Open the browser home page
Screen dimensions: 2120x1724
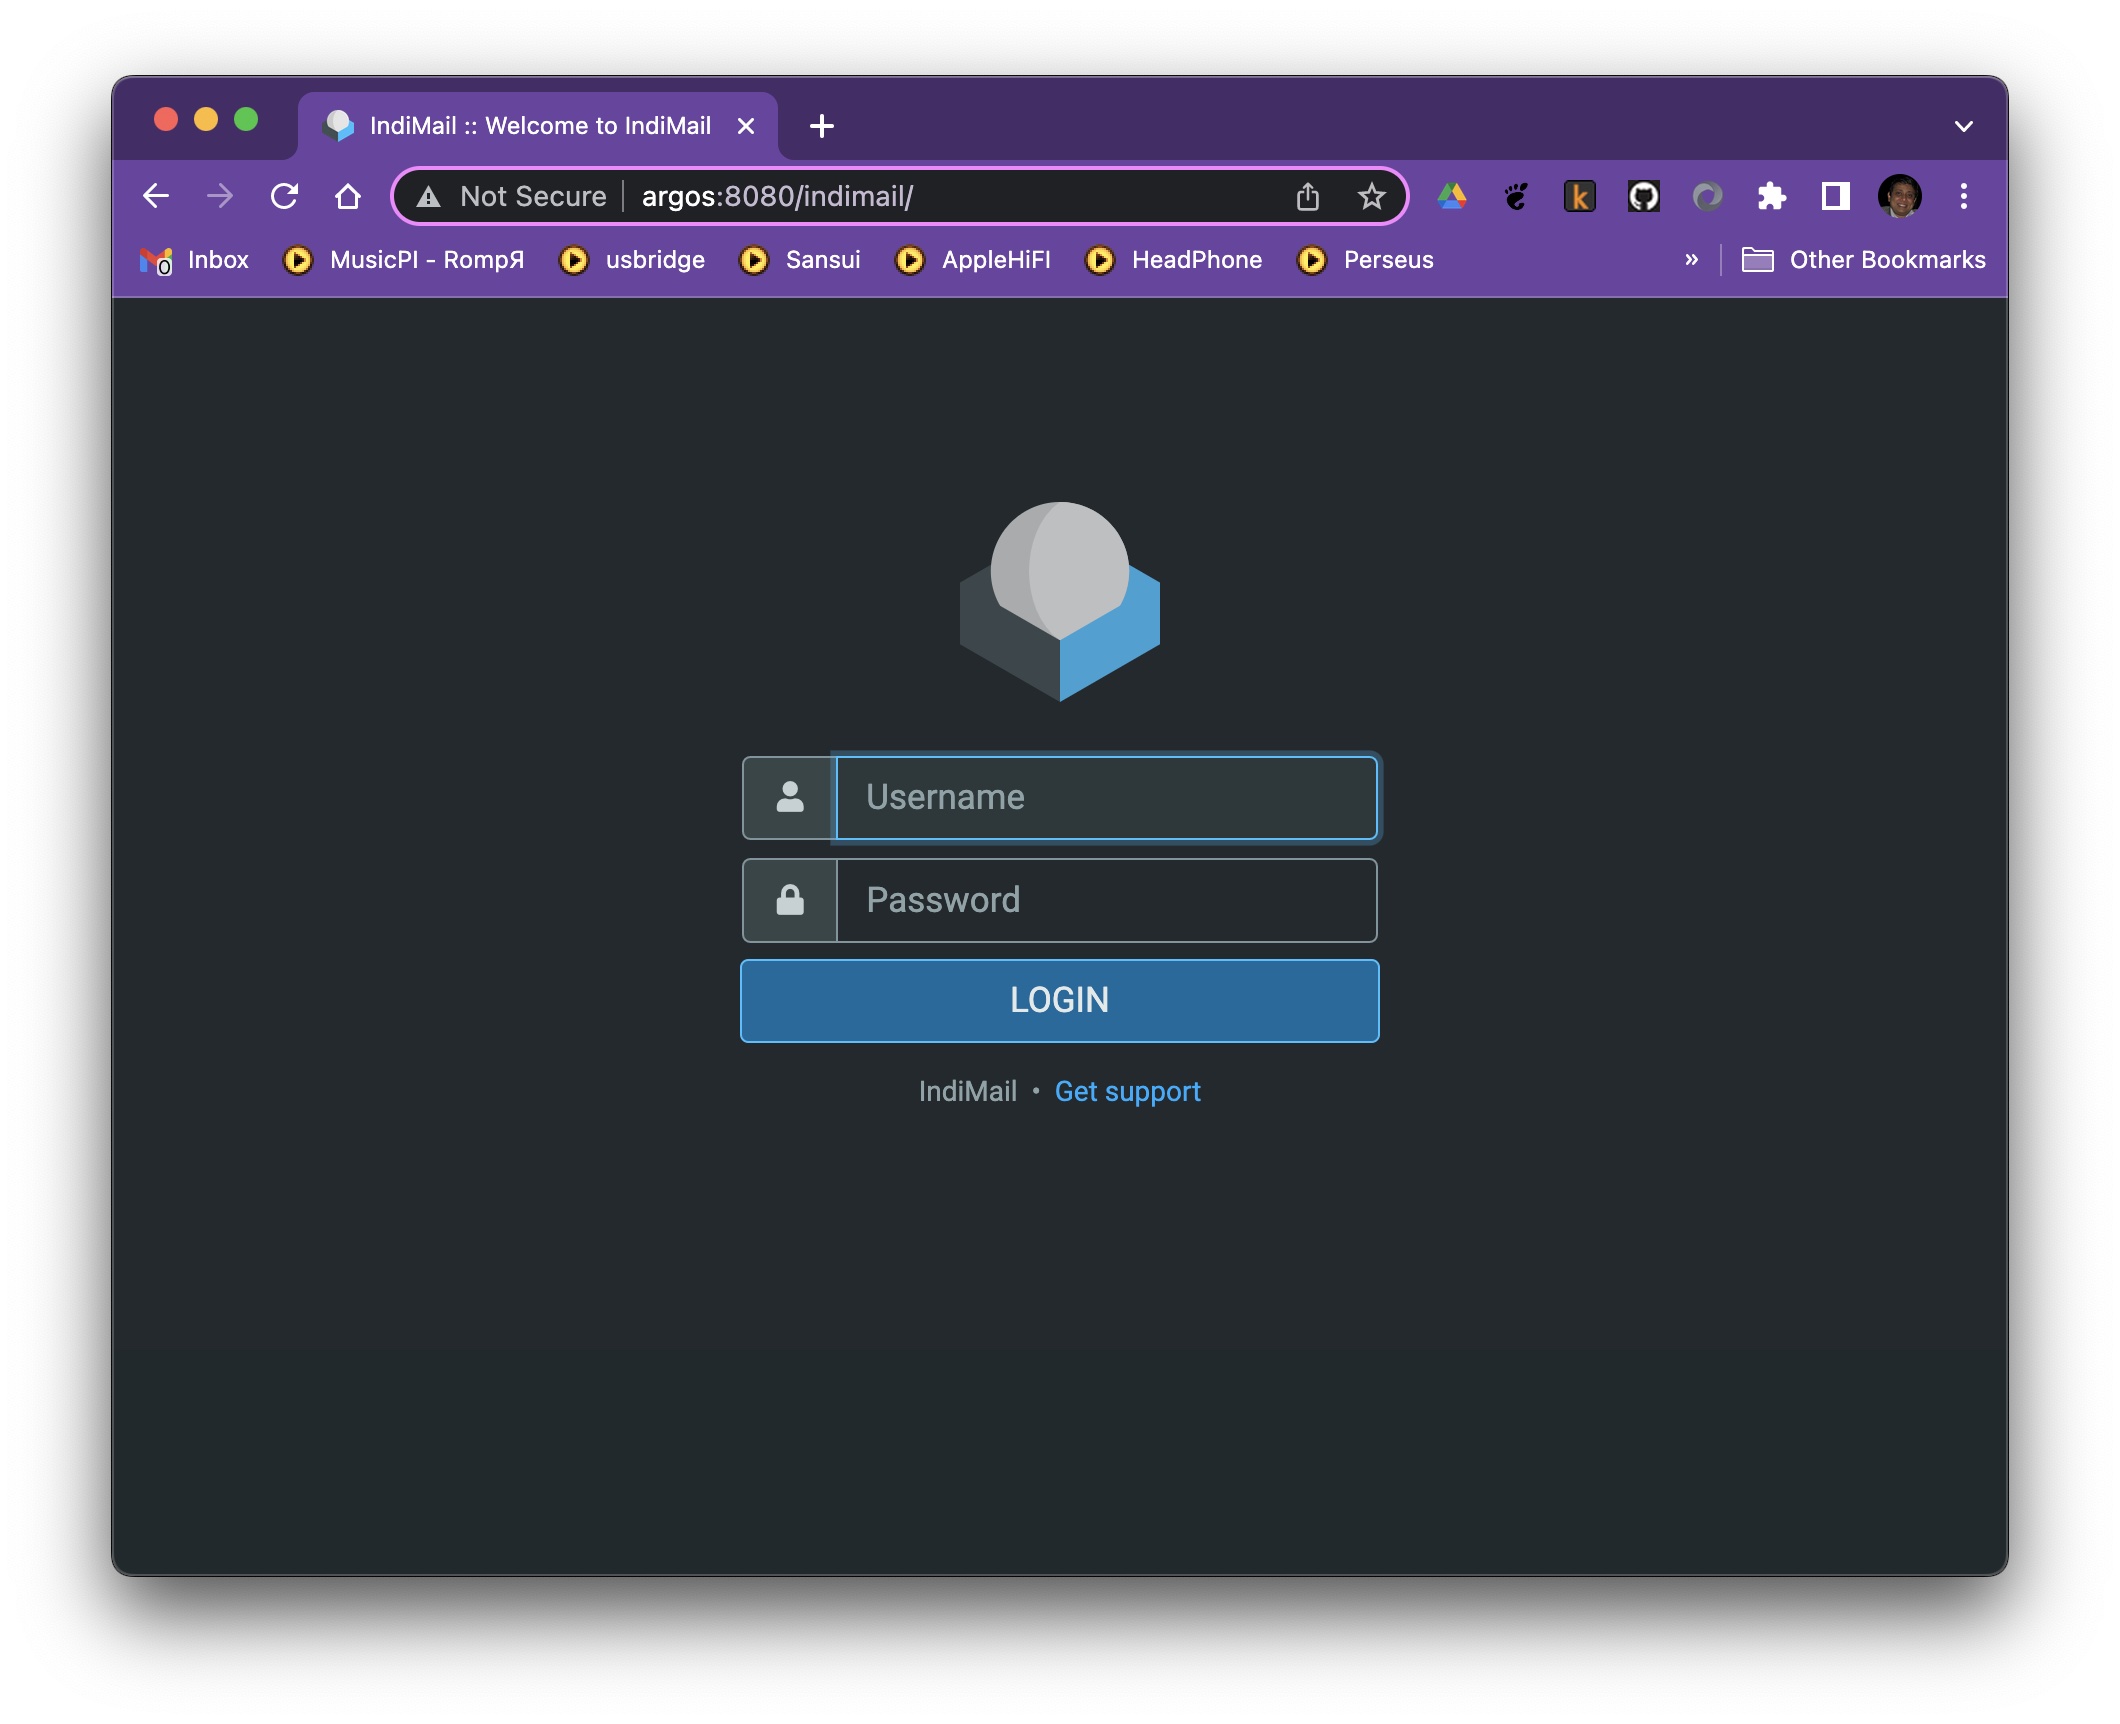(348, 196)
